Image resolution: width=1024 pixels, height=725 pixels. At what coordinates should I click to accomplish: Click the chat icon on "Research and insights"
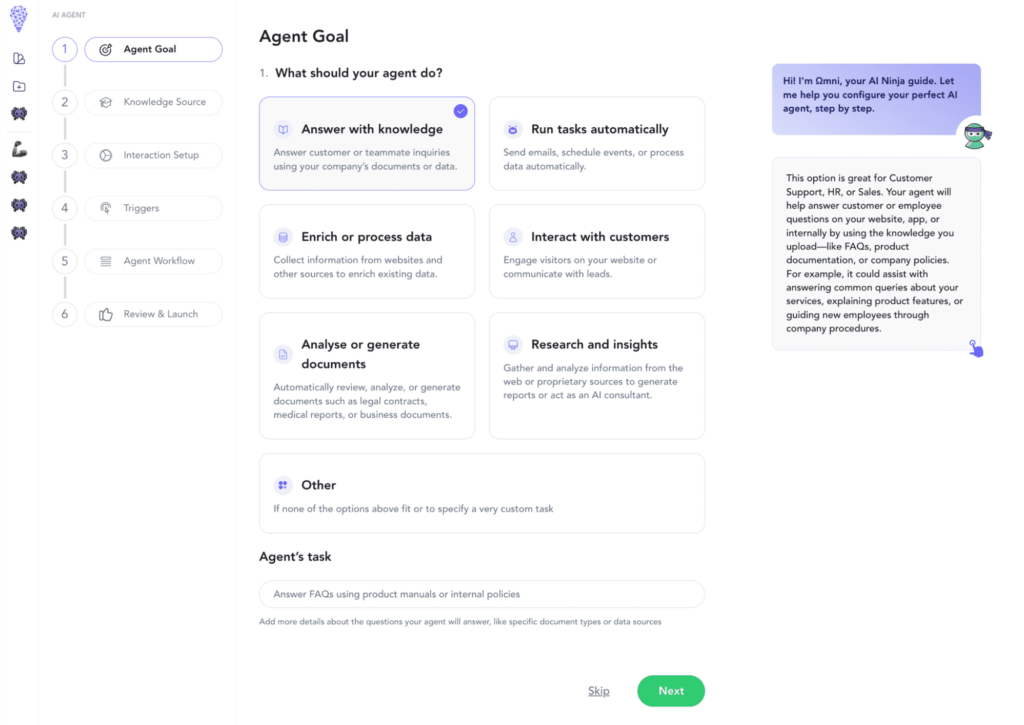tap(513, 345)
